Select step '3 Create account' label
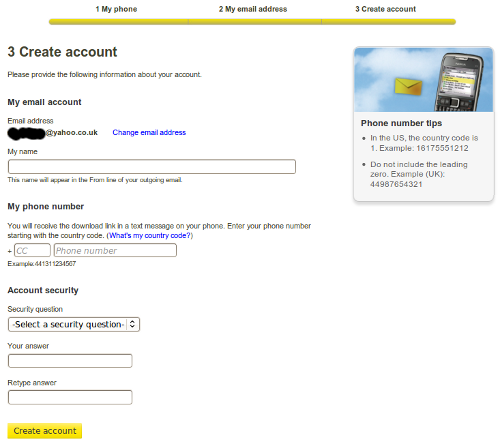500x444 pixels. coord(385,9)
